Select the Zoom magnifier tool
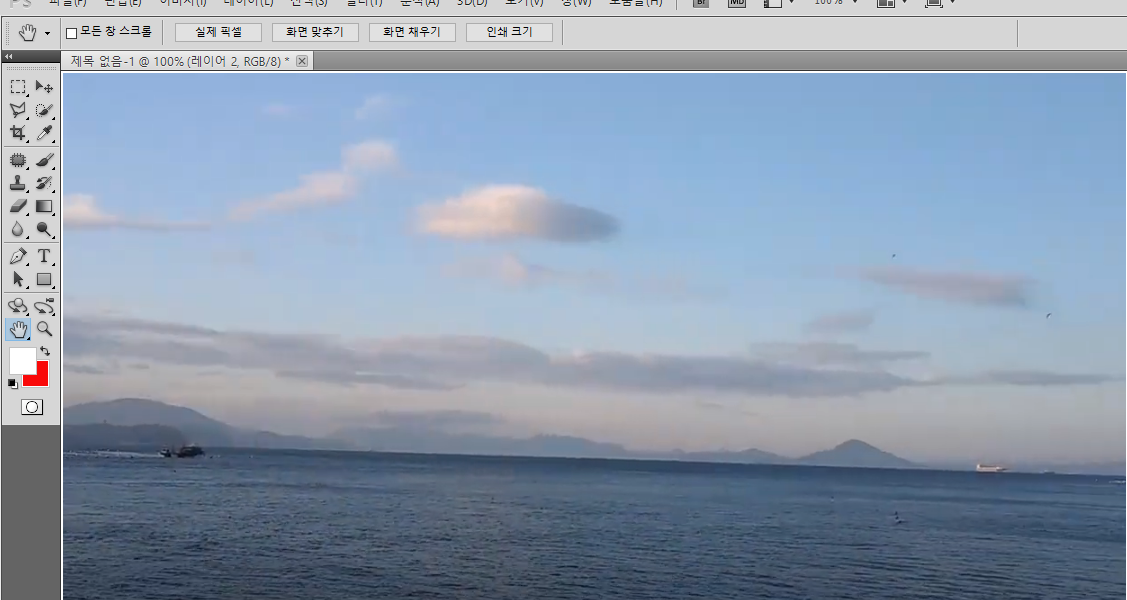 [45, 329]
